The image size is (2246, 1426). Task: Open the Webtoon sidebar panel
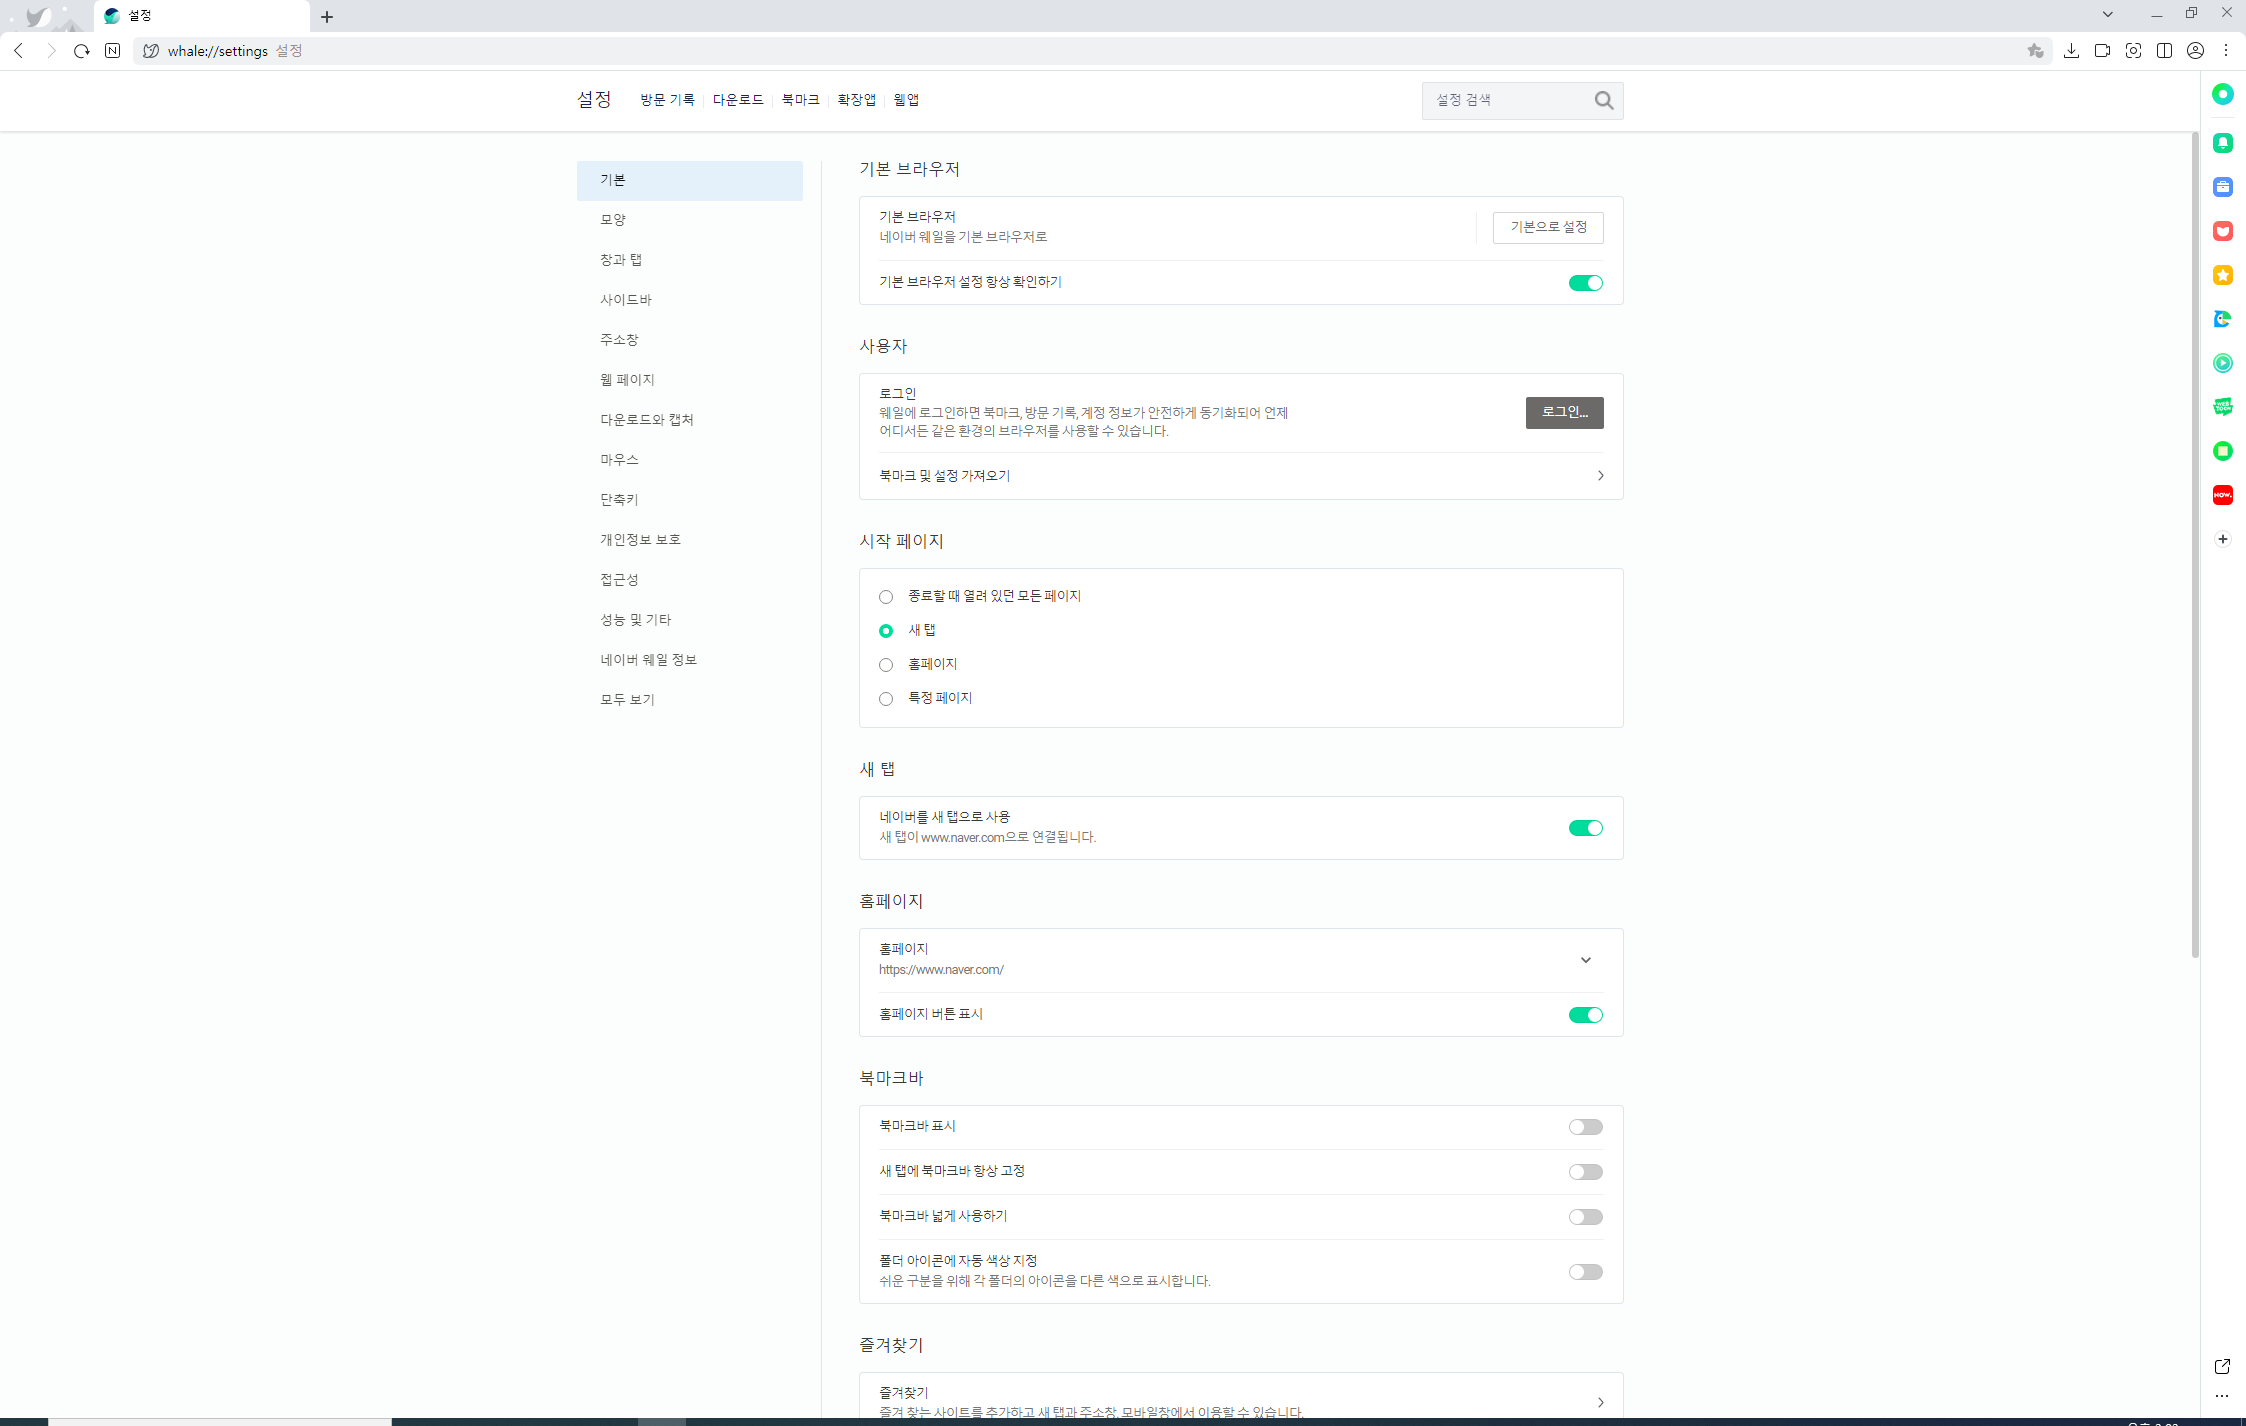pos(2222,406)
